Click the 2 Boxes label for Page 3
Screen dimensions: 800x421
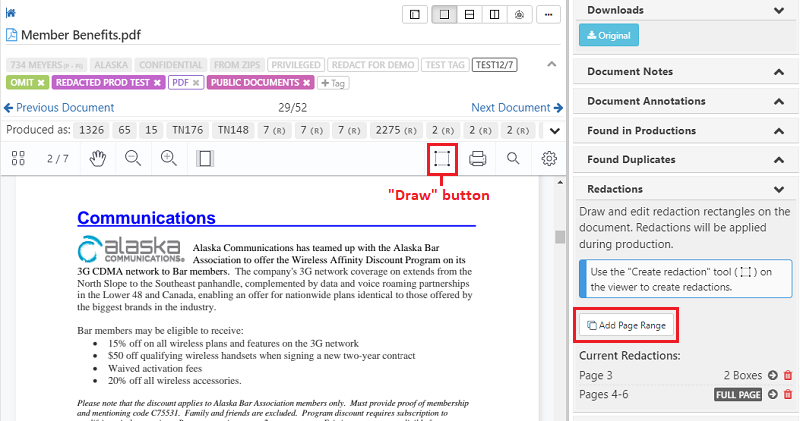pyautogui.click(x=743, y=375)
